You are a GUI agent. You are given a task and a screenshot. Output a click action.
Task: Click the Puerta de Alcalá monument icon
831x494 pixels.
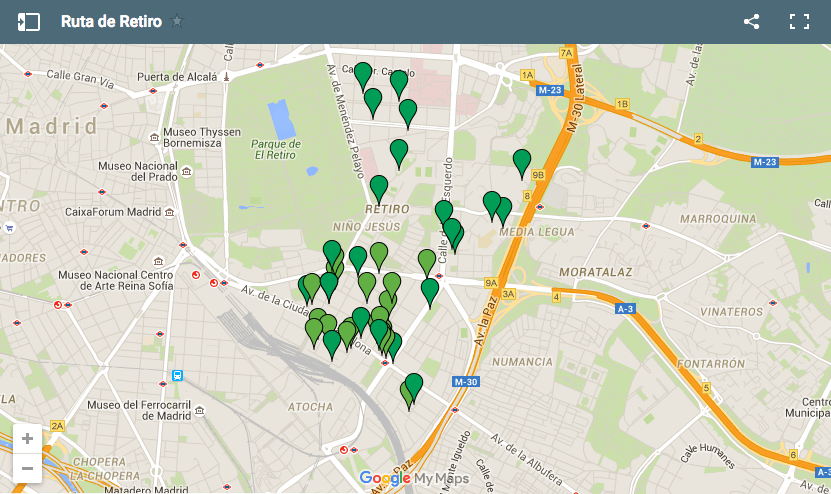coord(226,77)
